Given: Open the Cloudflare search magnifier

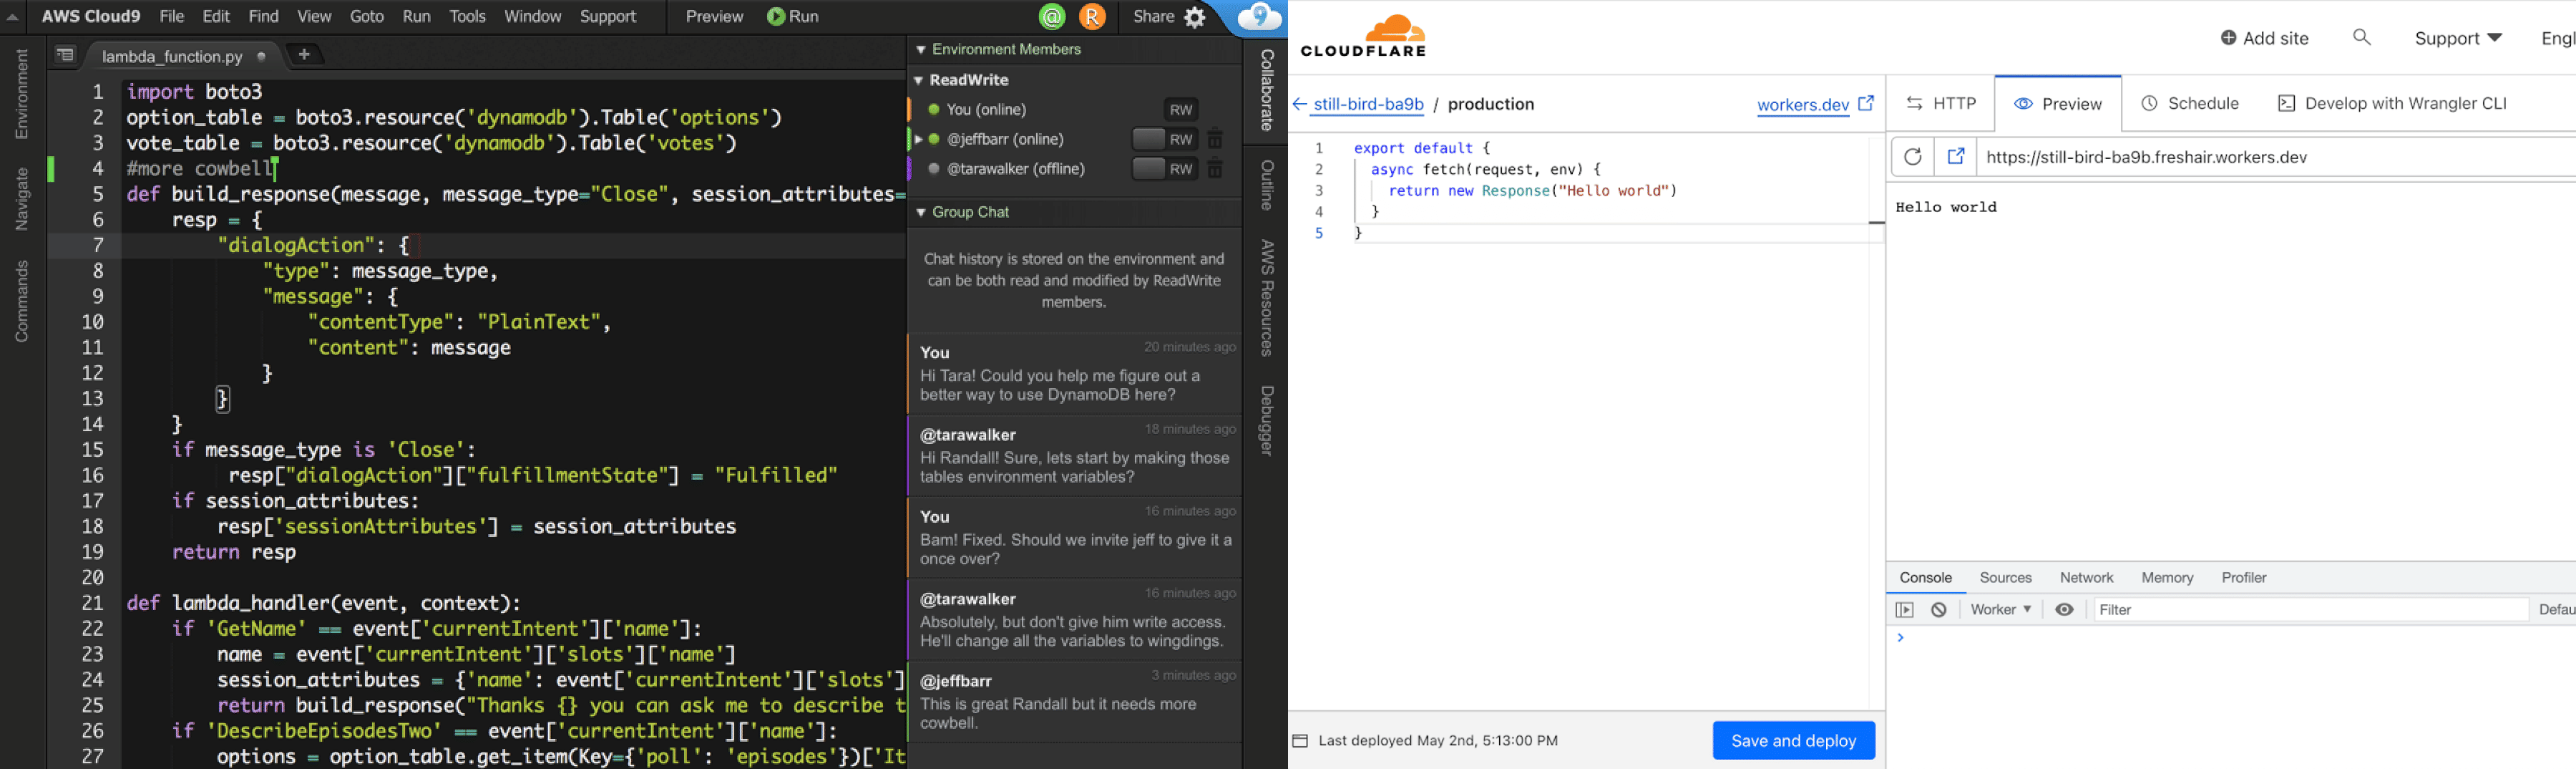Looking at the screenshot, I should [x=2361, y=38].
